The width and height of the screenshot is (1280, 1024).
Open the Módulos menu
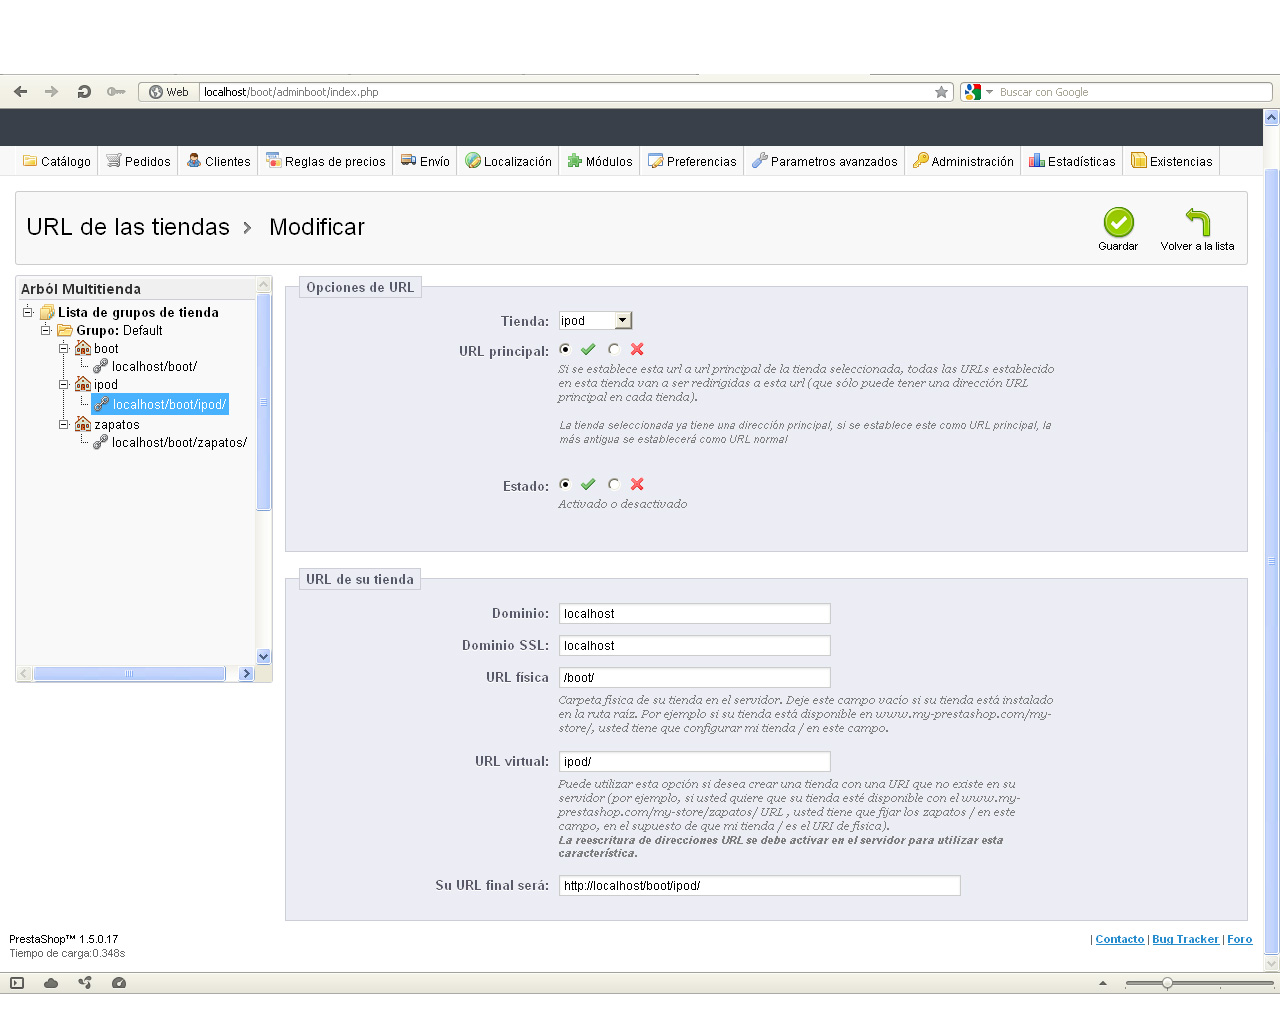point(600,161)
